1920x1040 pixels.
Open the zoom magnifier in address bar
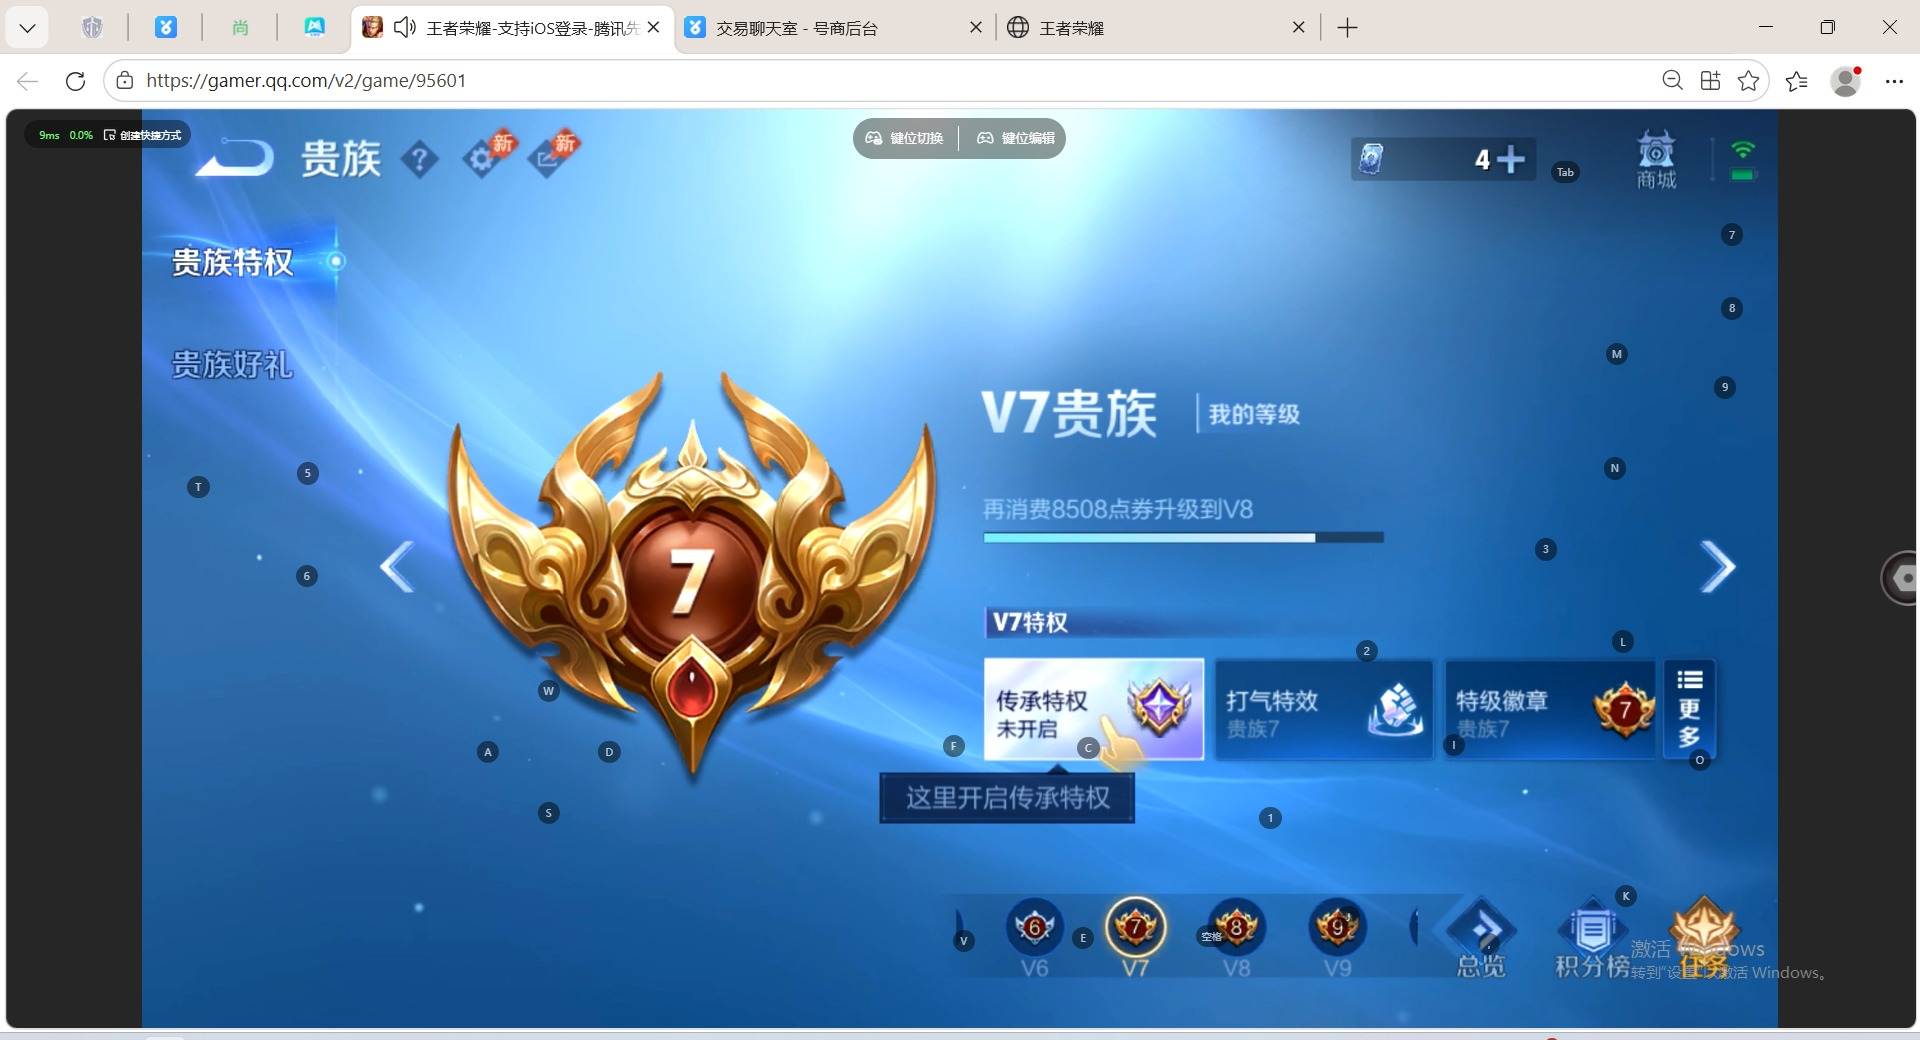pos(1672,80)
